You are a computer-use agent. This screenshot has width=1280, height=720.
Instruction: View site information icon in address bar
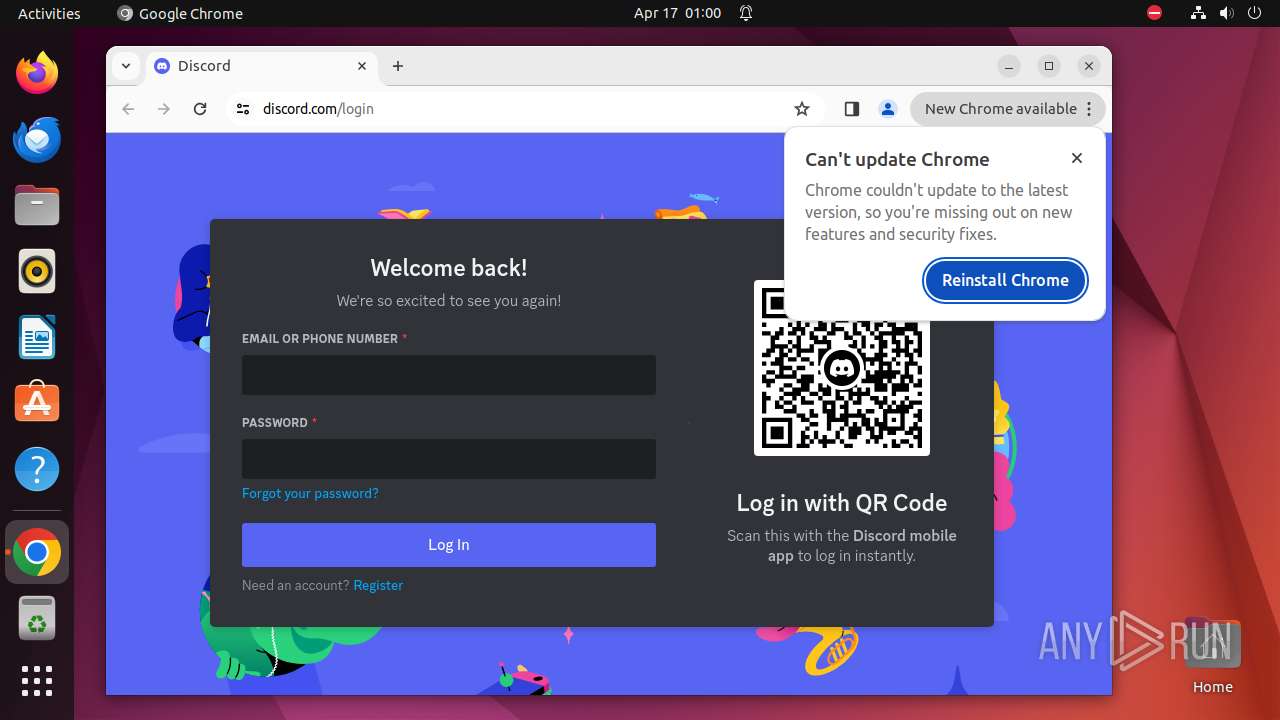(x=243, y=109)
